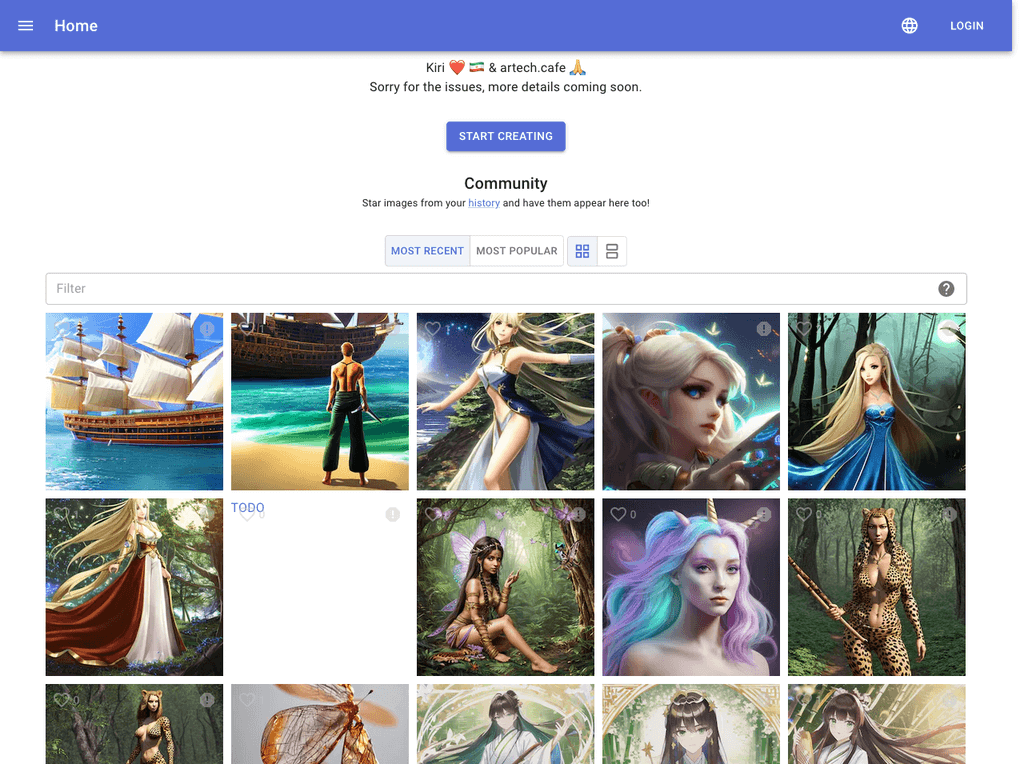Like the blue dress forest girl image
1024x764 pixels.
(x=803, y=329)
